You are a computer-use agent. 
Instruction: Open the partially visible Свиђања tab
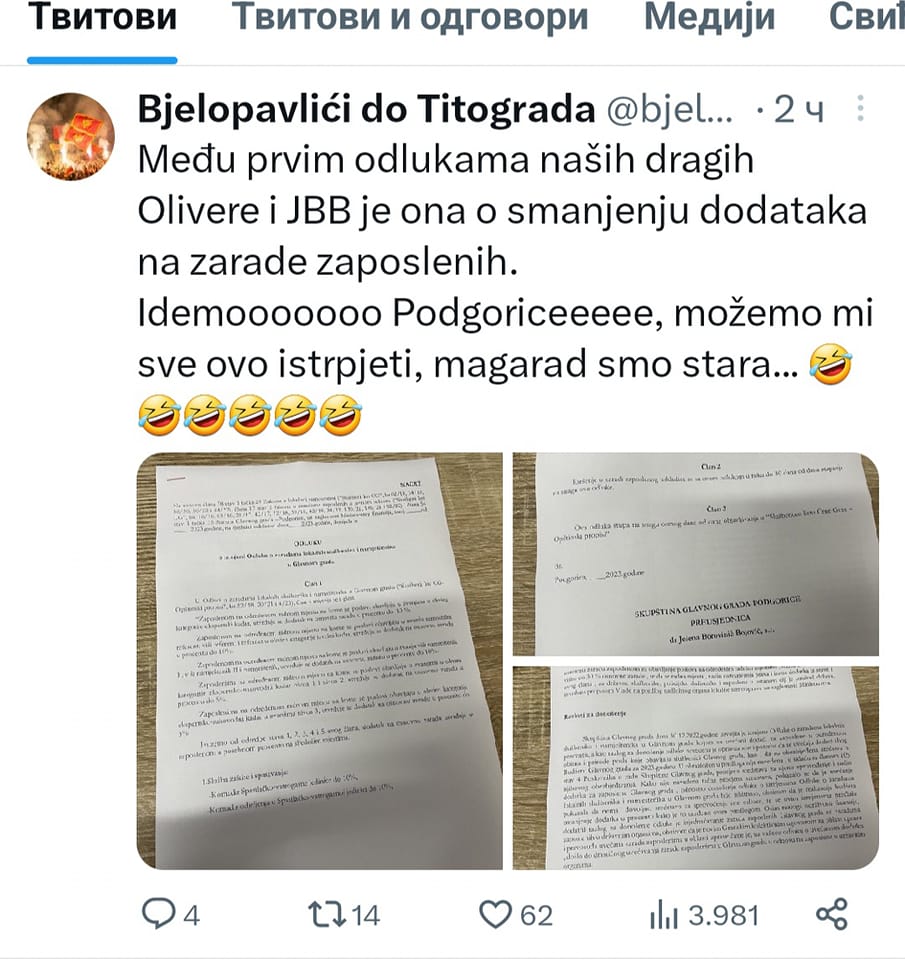(x=866, y=17)
